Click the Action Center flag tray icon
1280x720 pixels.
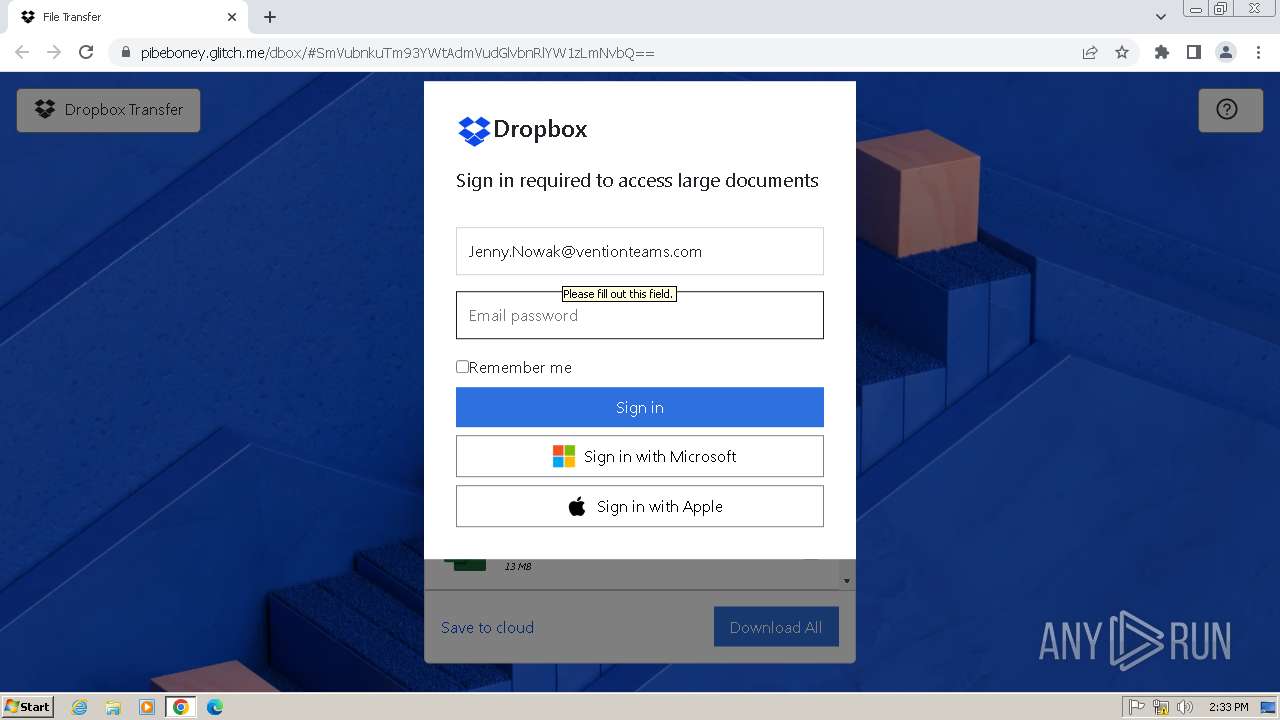point(1137,707)
